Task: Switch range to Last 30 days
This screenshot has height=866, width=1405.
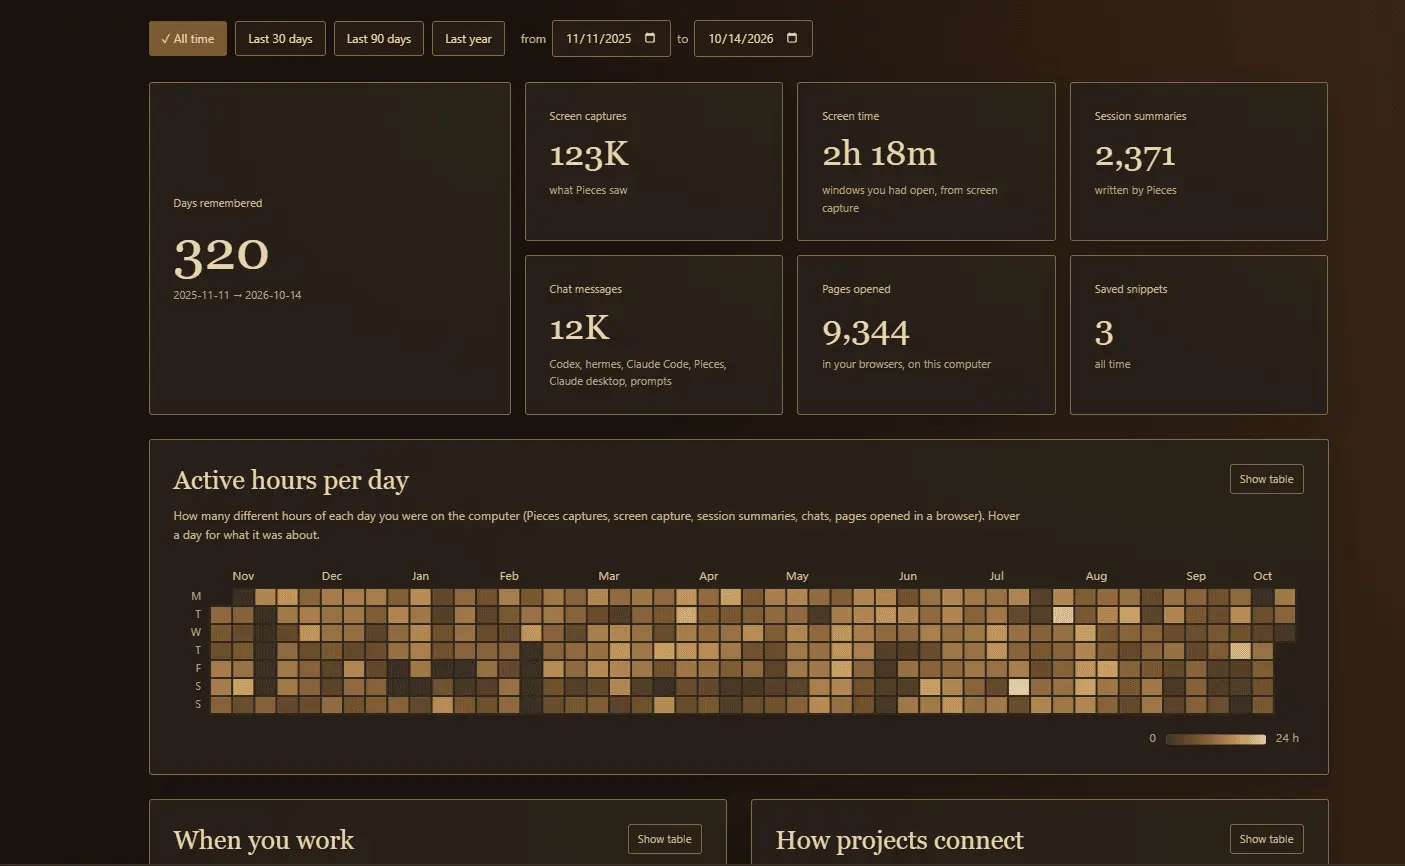Action: point(280,39)
